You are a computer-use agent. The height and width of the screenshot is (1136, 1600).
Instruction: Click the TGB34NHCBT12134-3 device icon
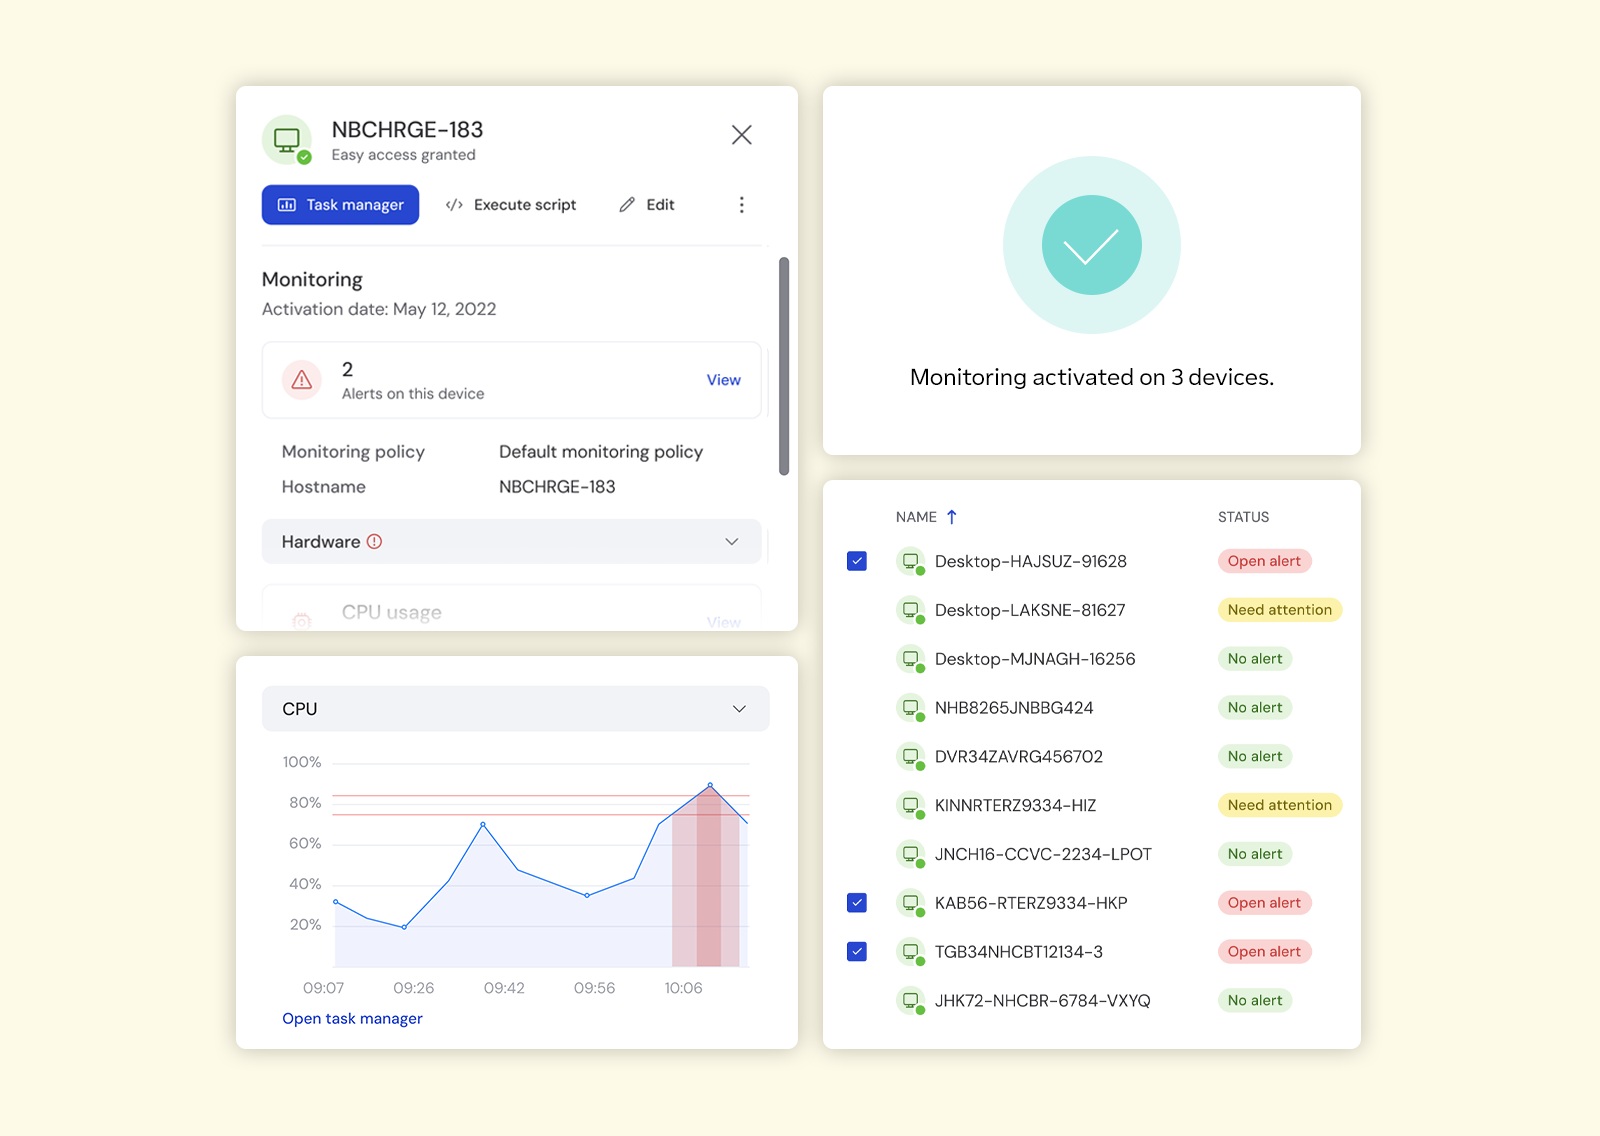point(911,952)
